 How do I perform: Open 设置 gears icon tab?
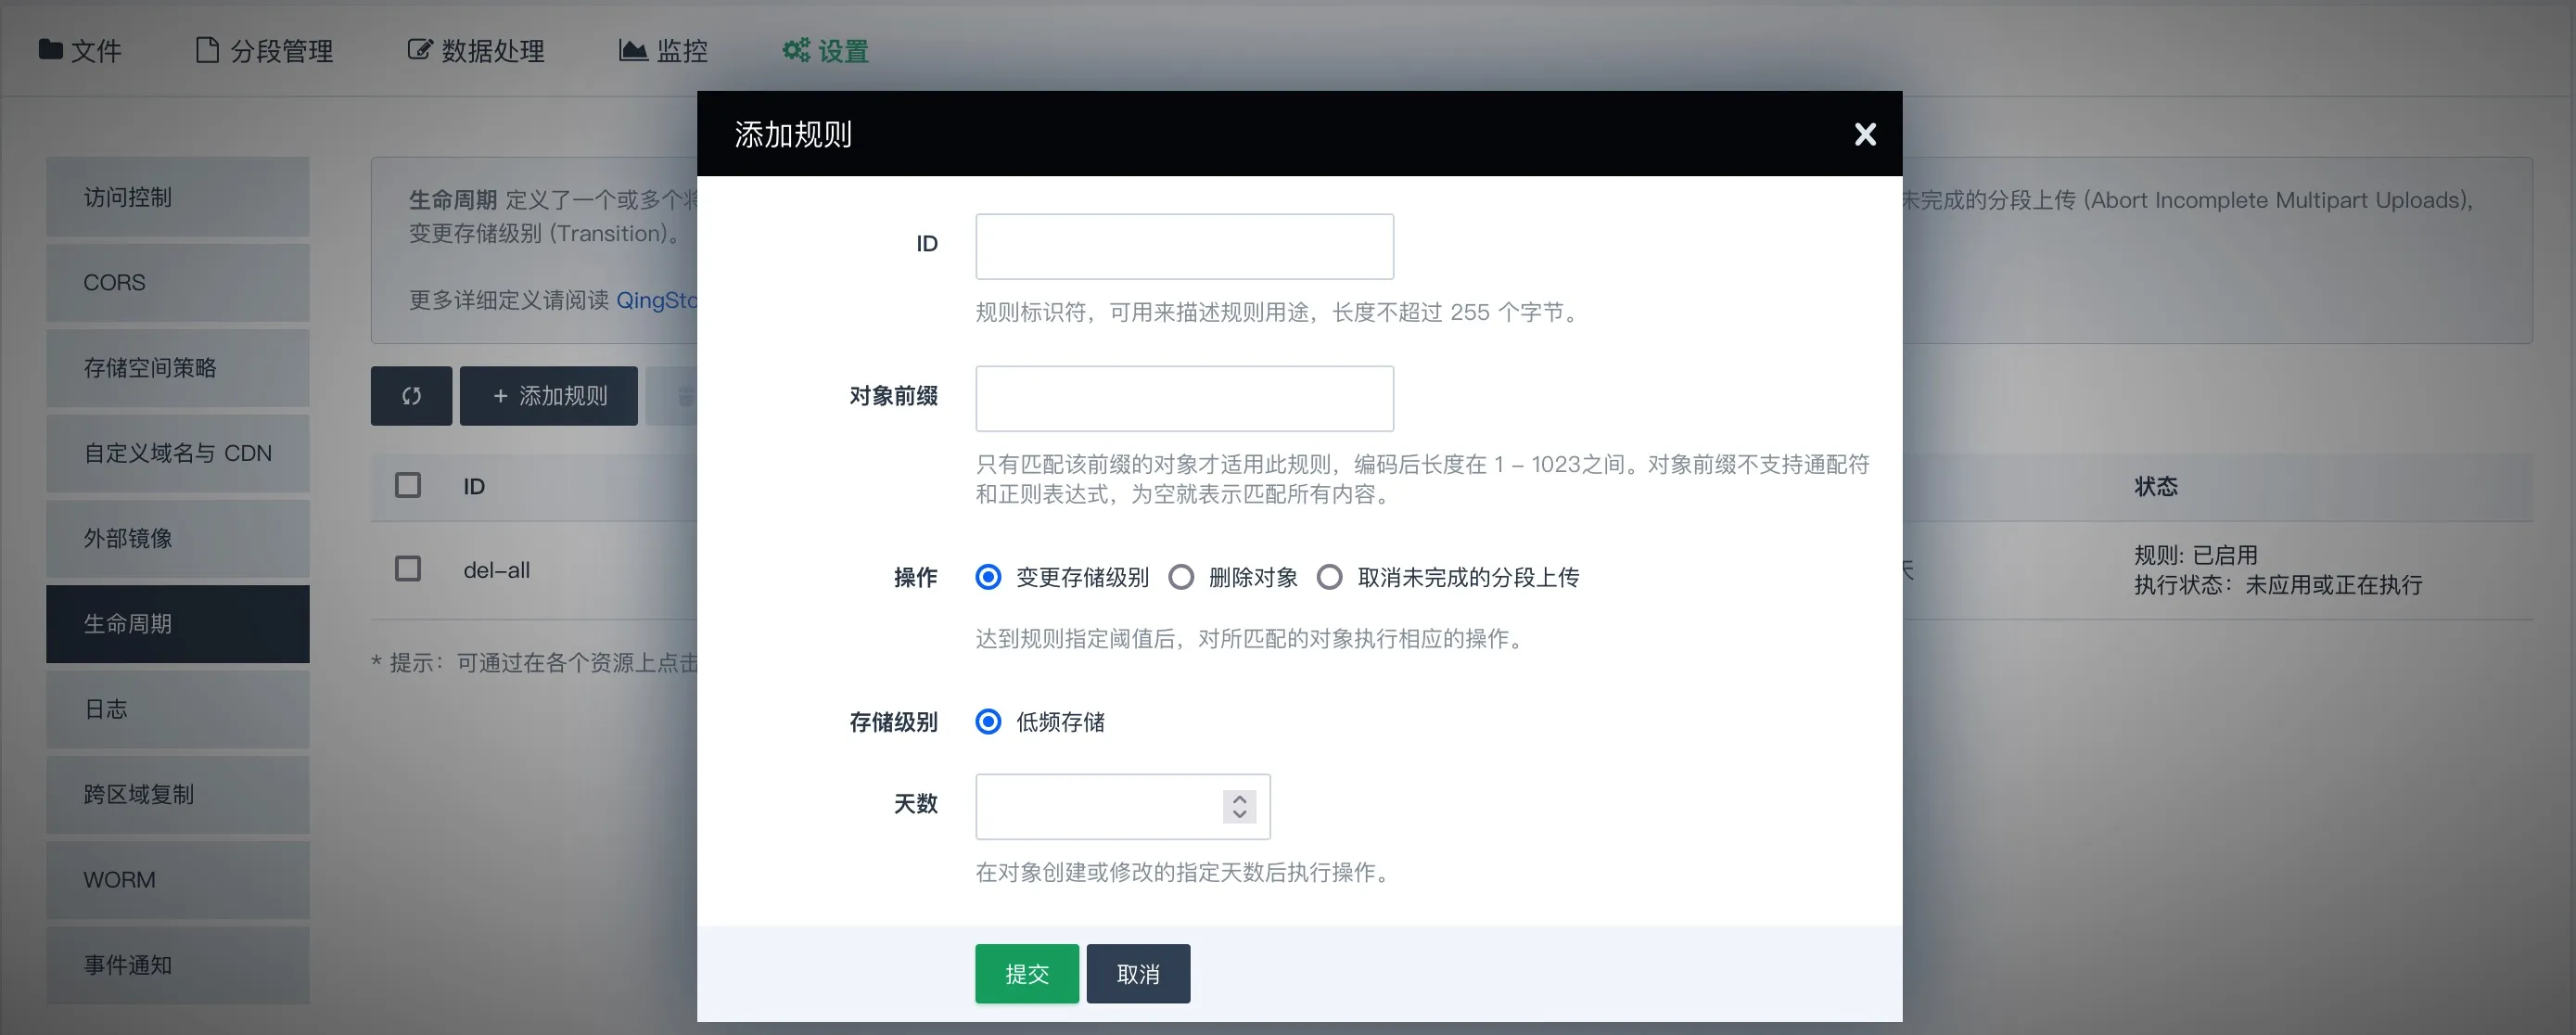click(x=825, y=50)
